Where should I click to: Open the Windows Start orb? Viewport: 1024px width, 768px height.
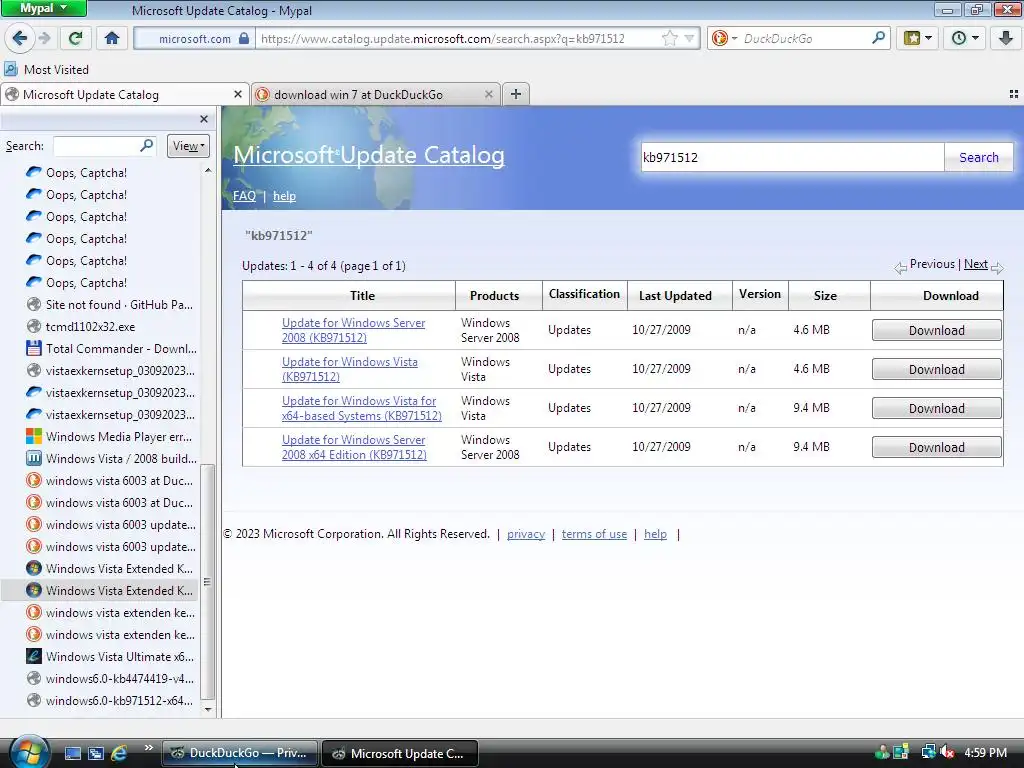[28, 752]
